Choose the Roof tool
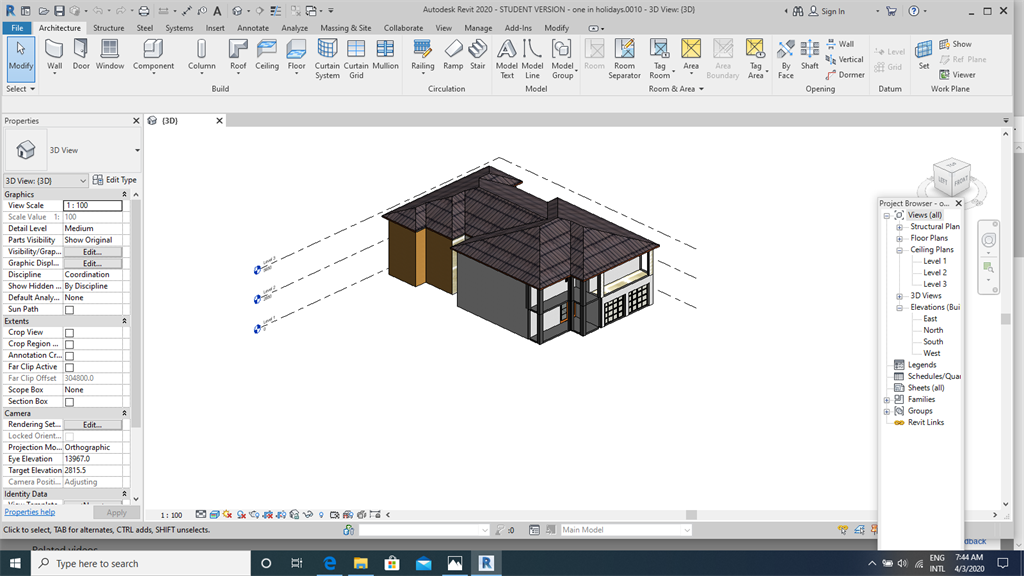This screenshot has height=576, width=1024. pyautogui.click(x=238, y=54)
